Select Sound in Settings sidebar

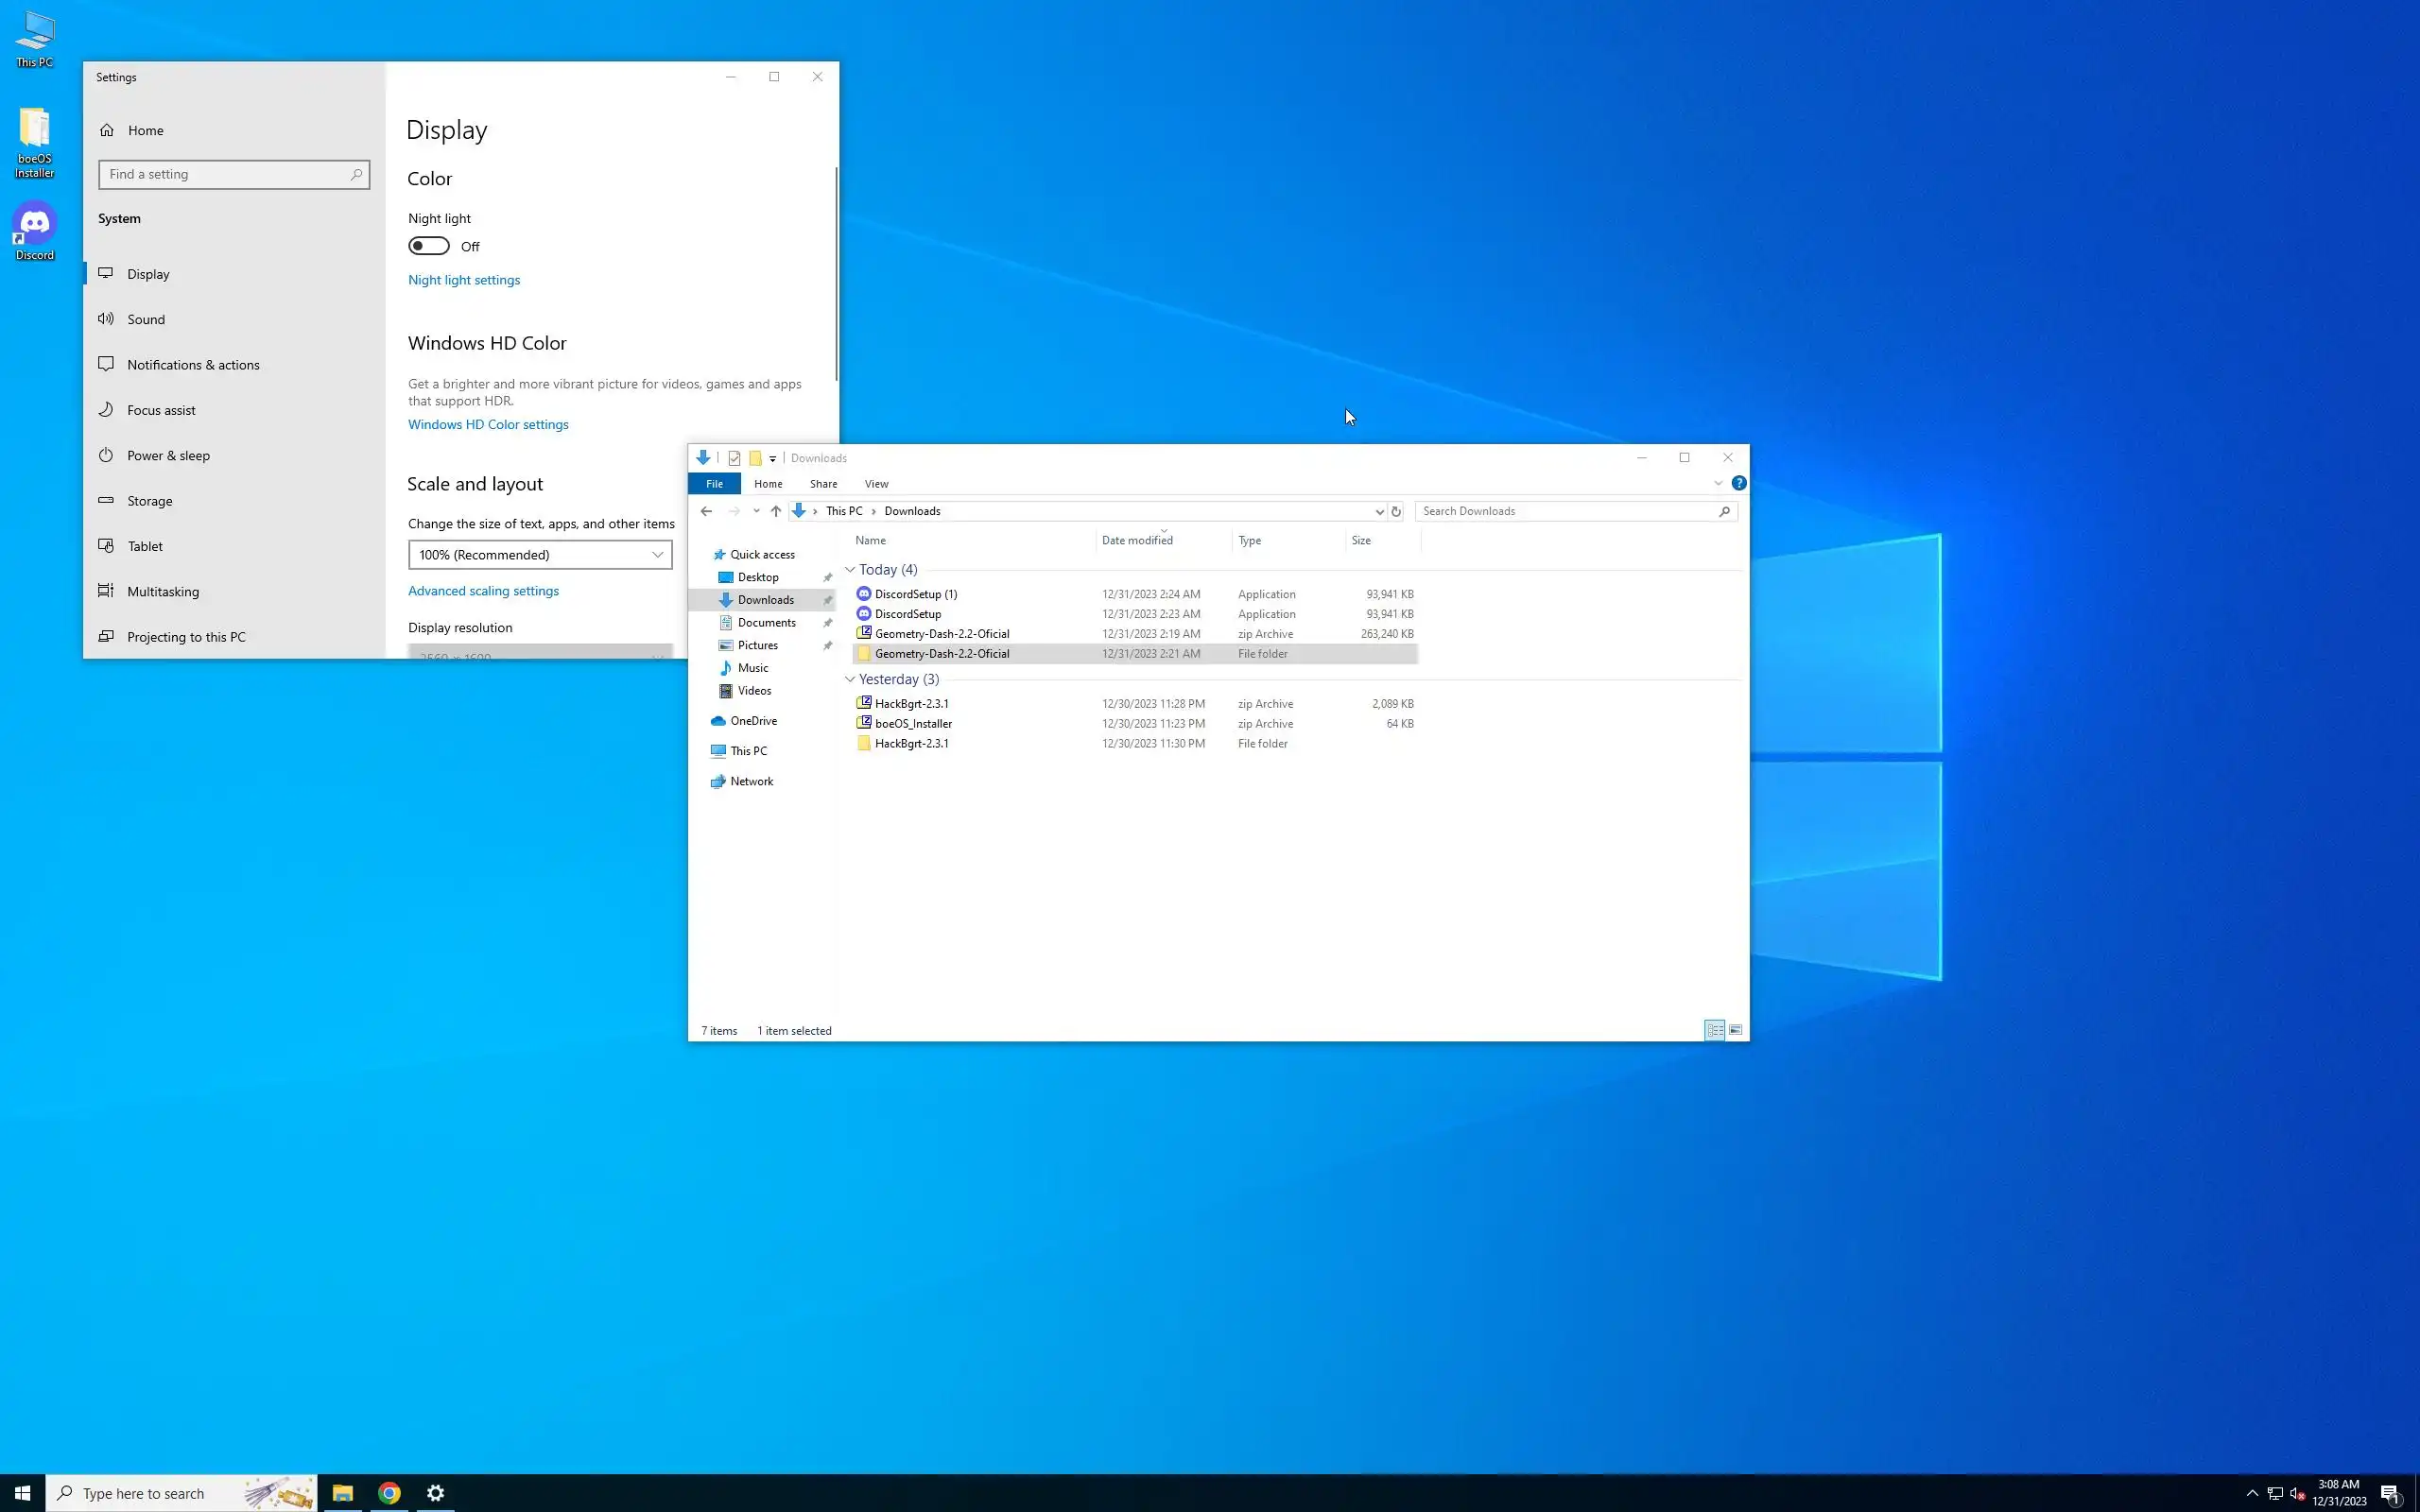pos(146,319)
